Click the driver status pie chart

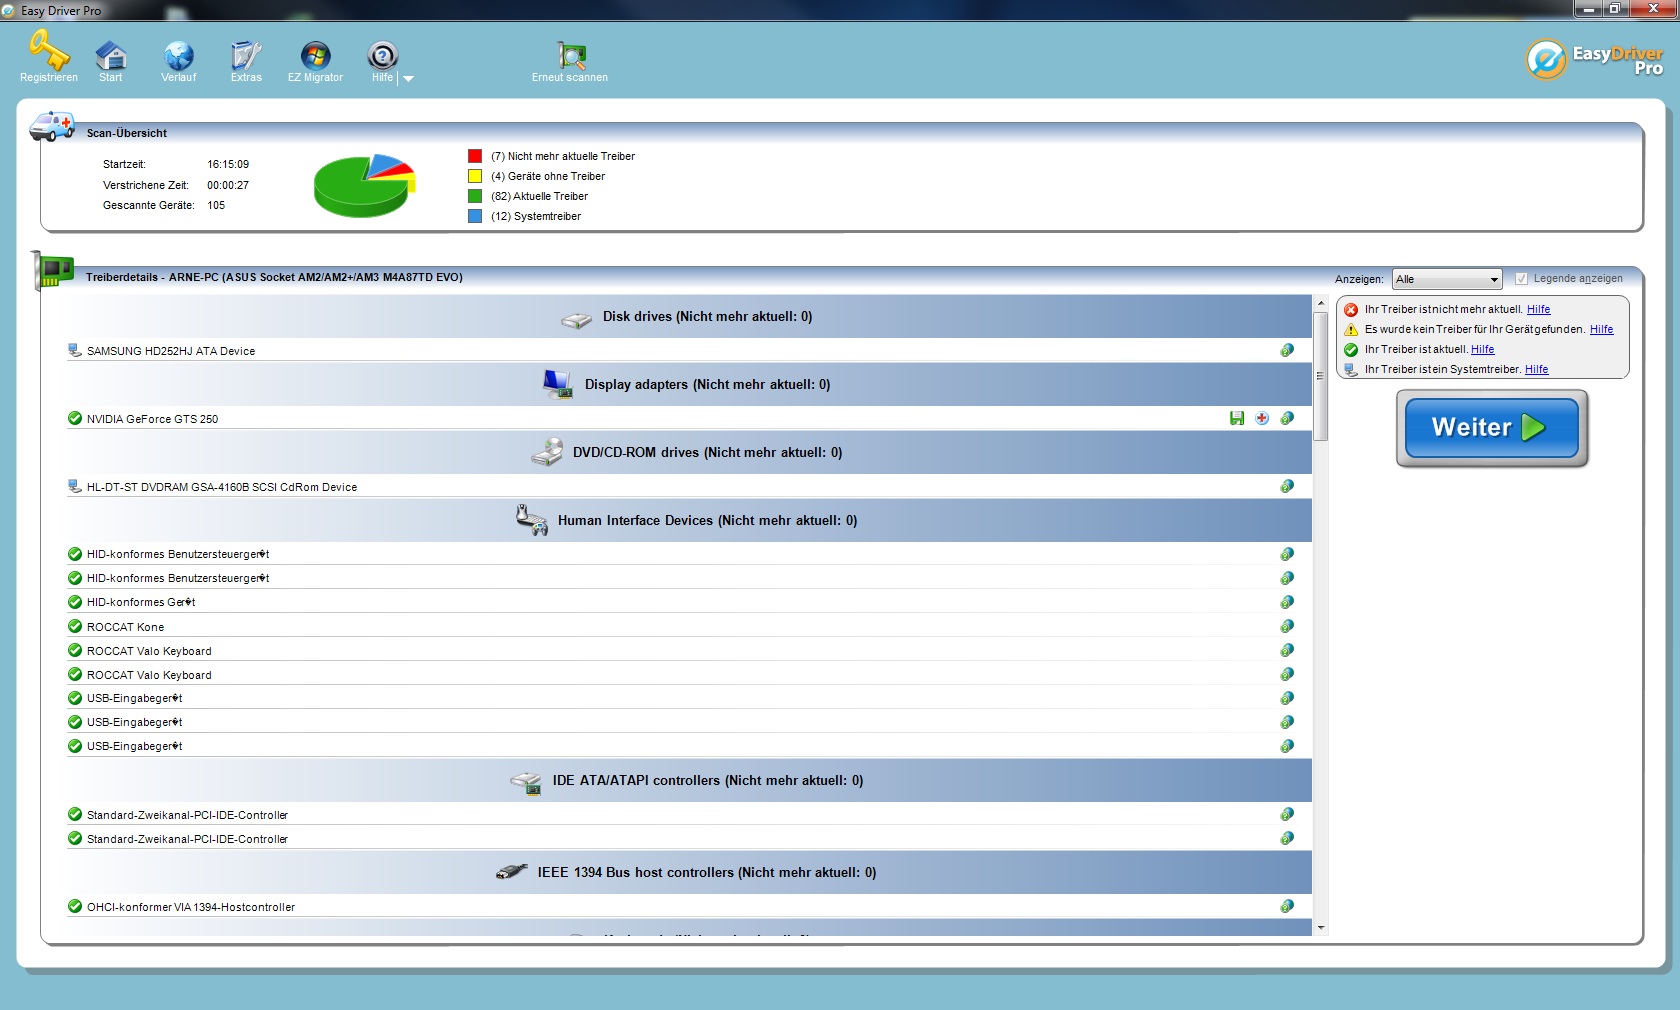click(364, 185)
